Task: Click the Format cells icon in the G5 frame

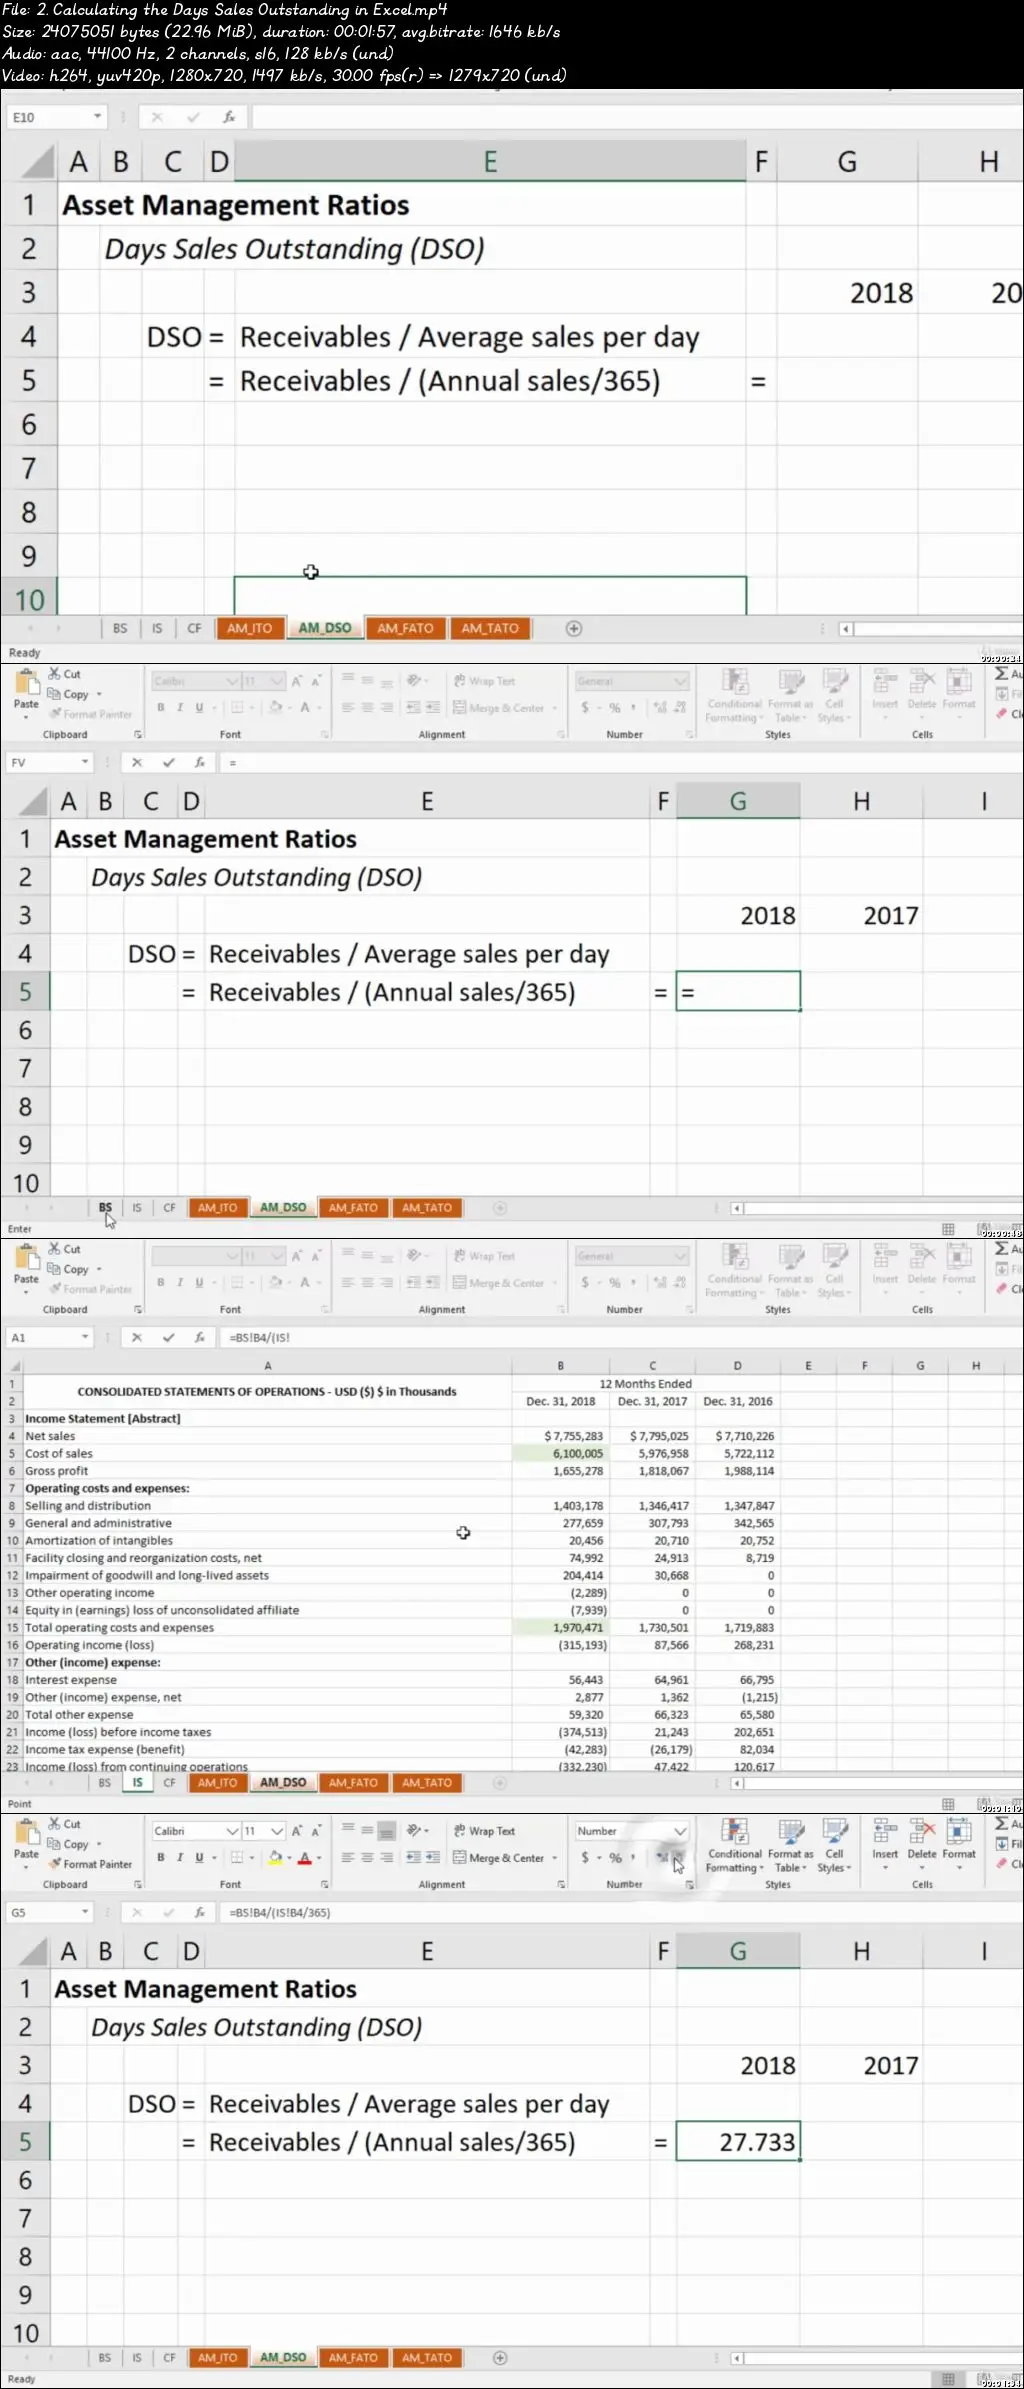Action: 959,1829
